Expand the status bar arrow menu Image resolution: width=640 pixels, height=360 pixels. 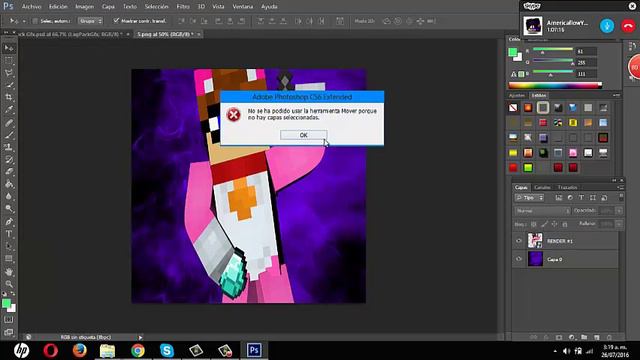pyautogui.click(x=140, y=338)
